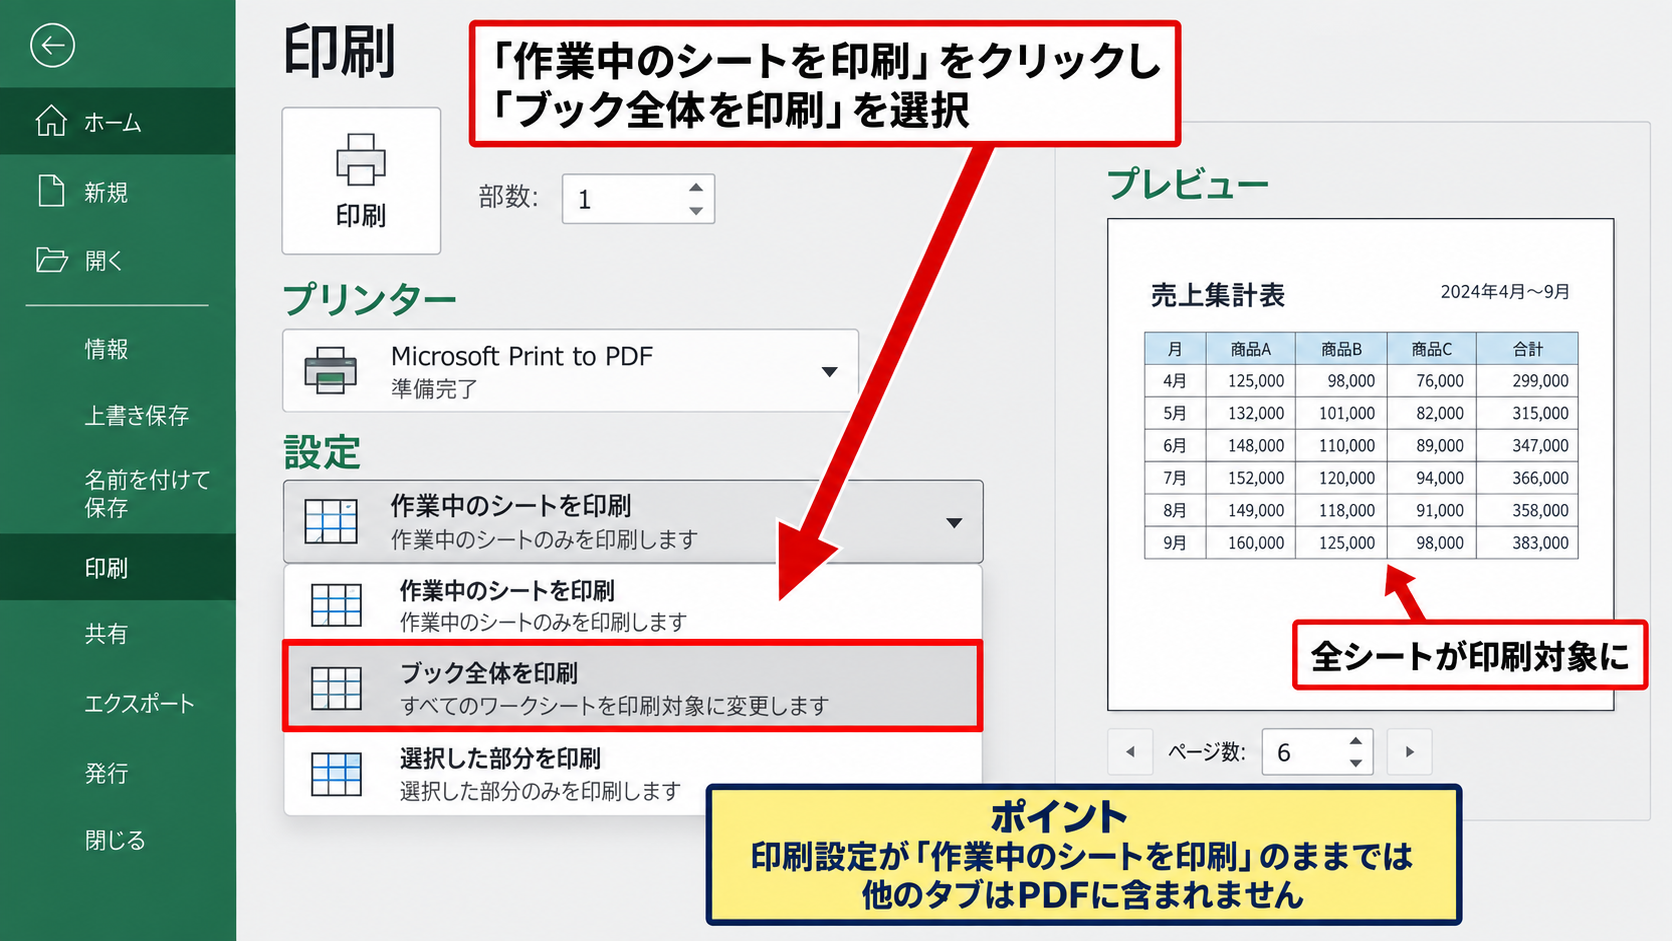This screenshot has width=1672, height=941.
Task: Decrease ページ数 with down arrow
Action: point(1356,763)
